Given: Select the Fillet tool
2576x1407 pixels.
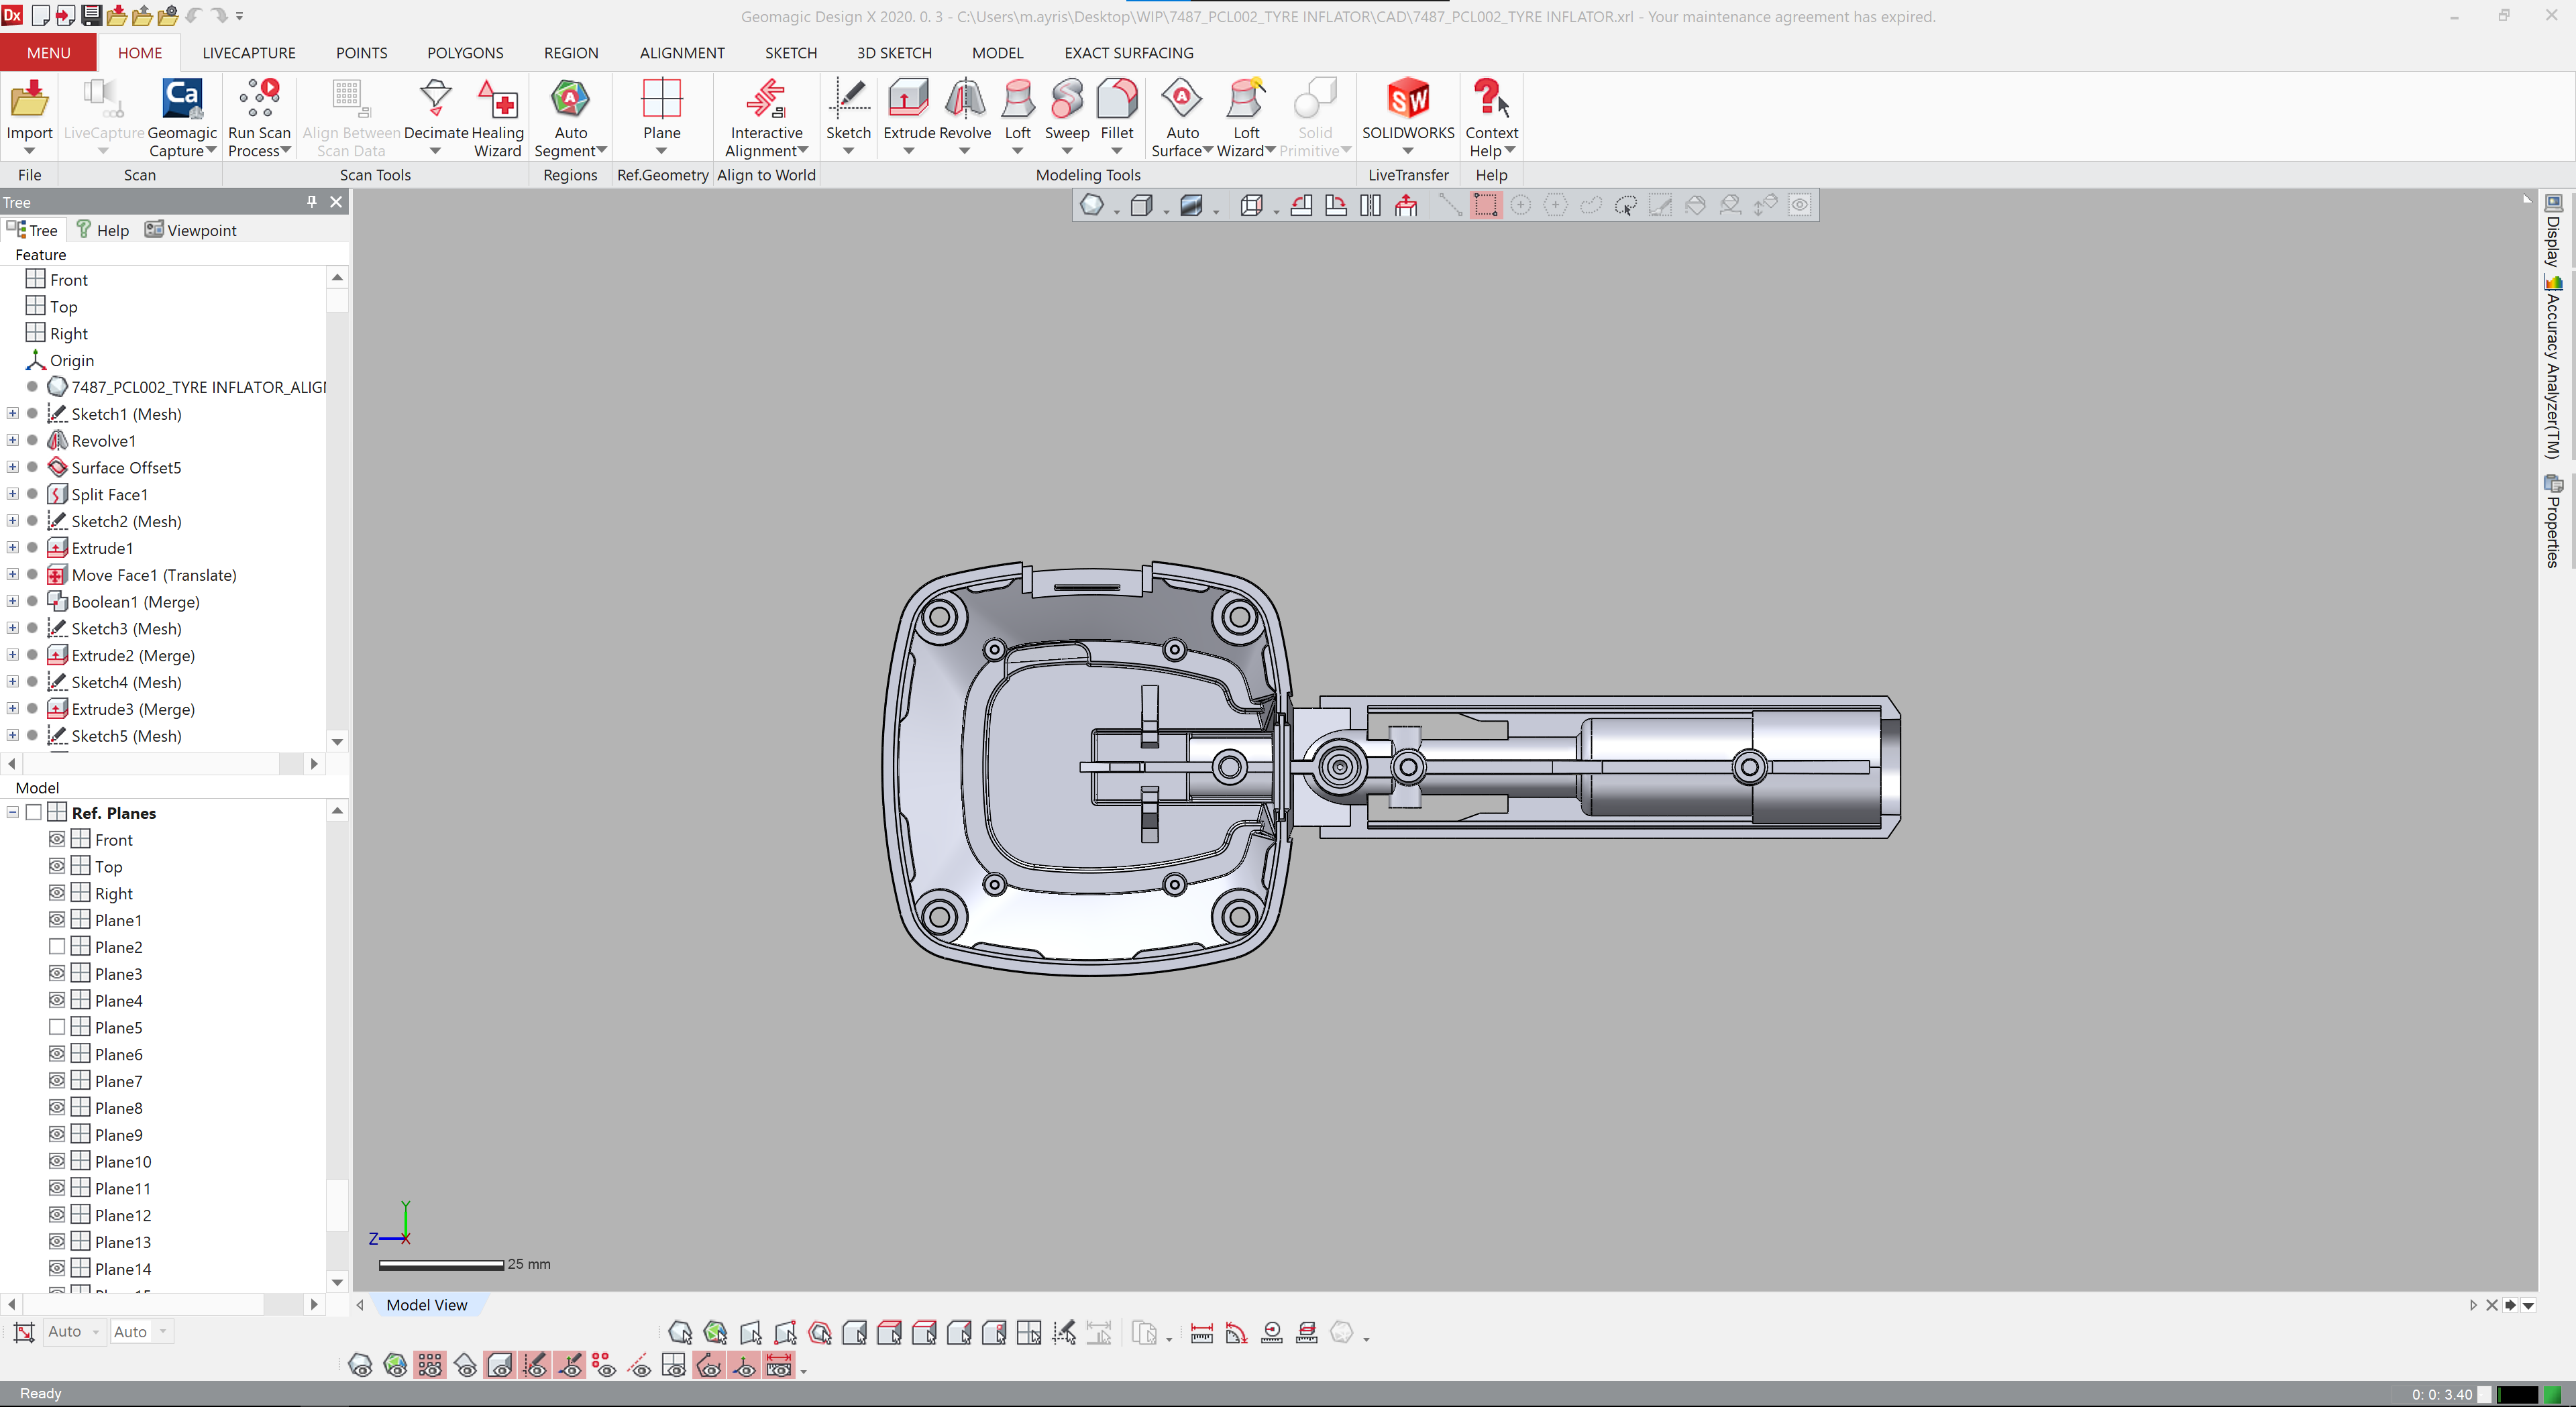Looking at the screenshot, I should tap(1117, 110).
